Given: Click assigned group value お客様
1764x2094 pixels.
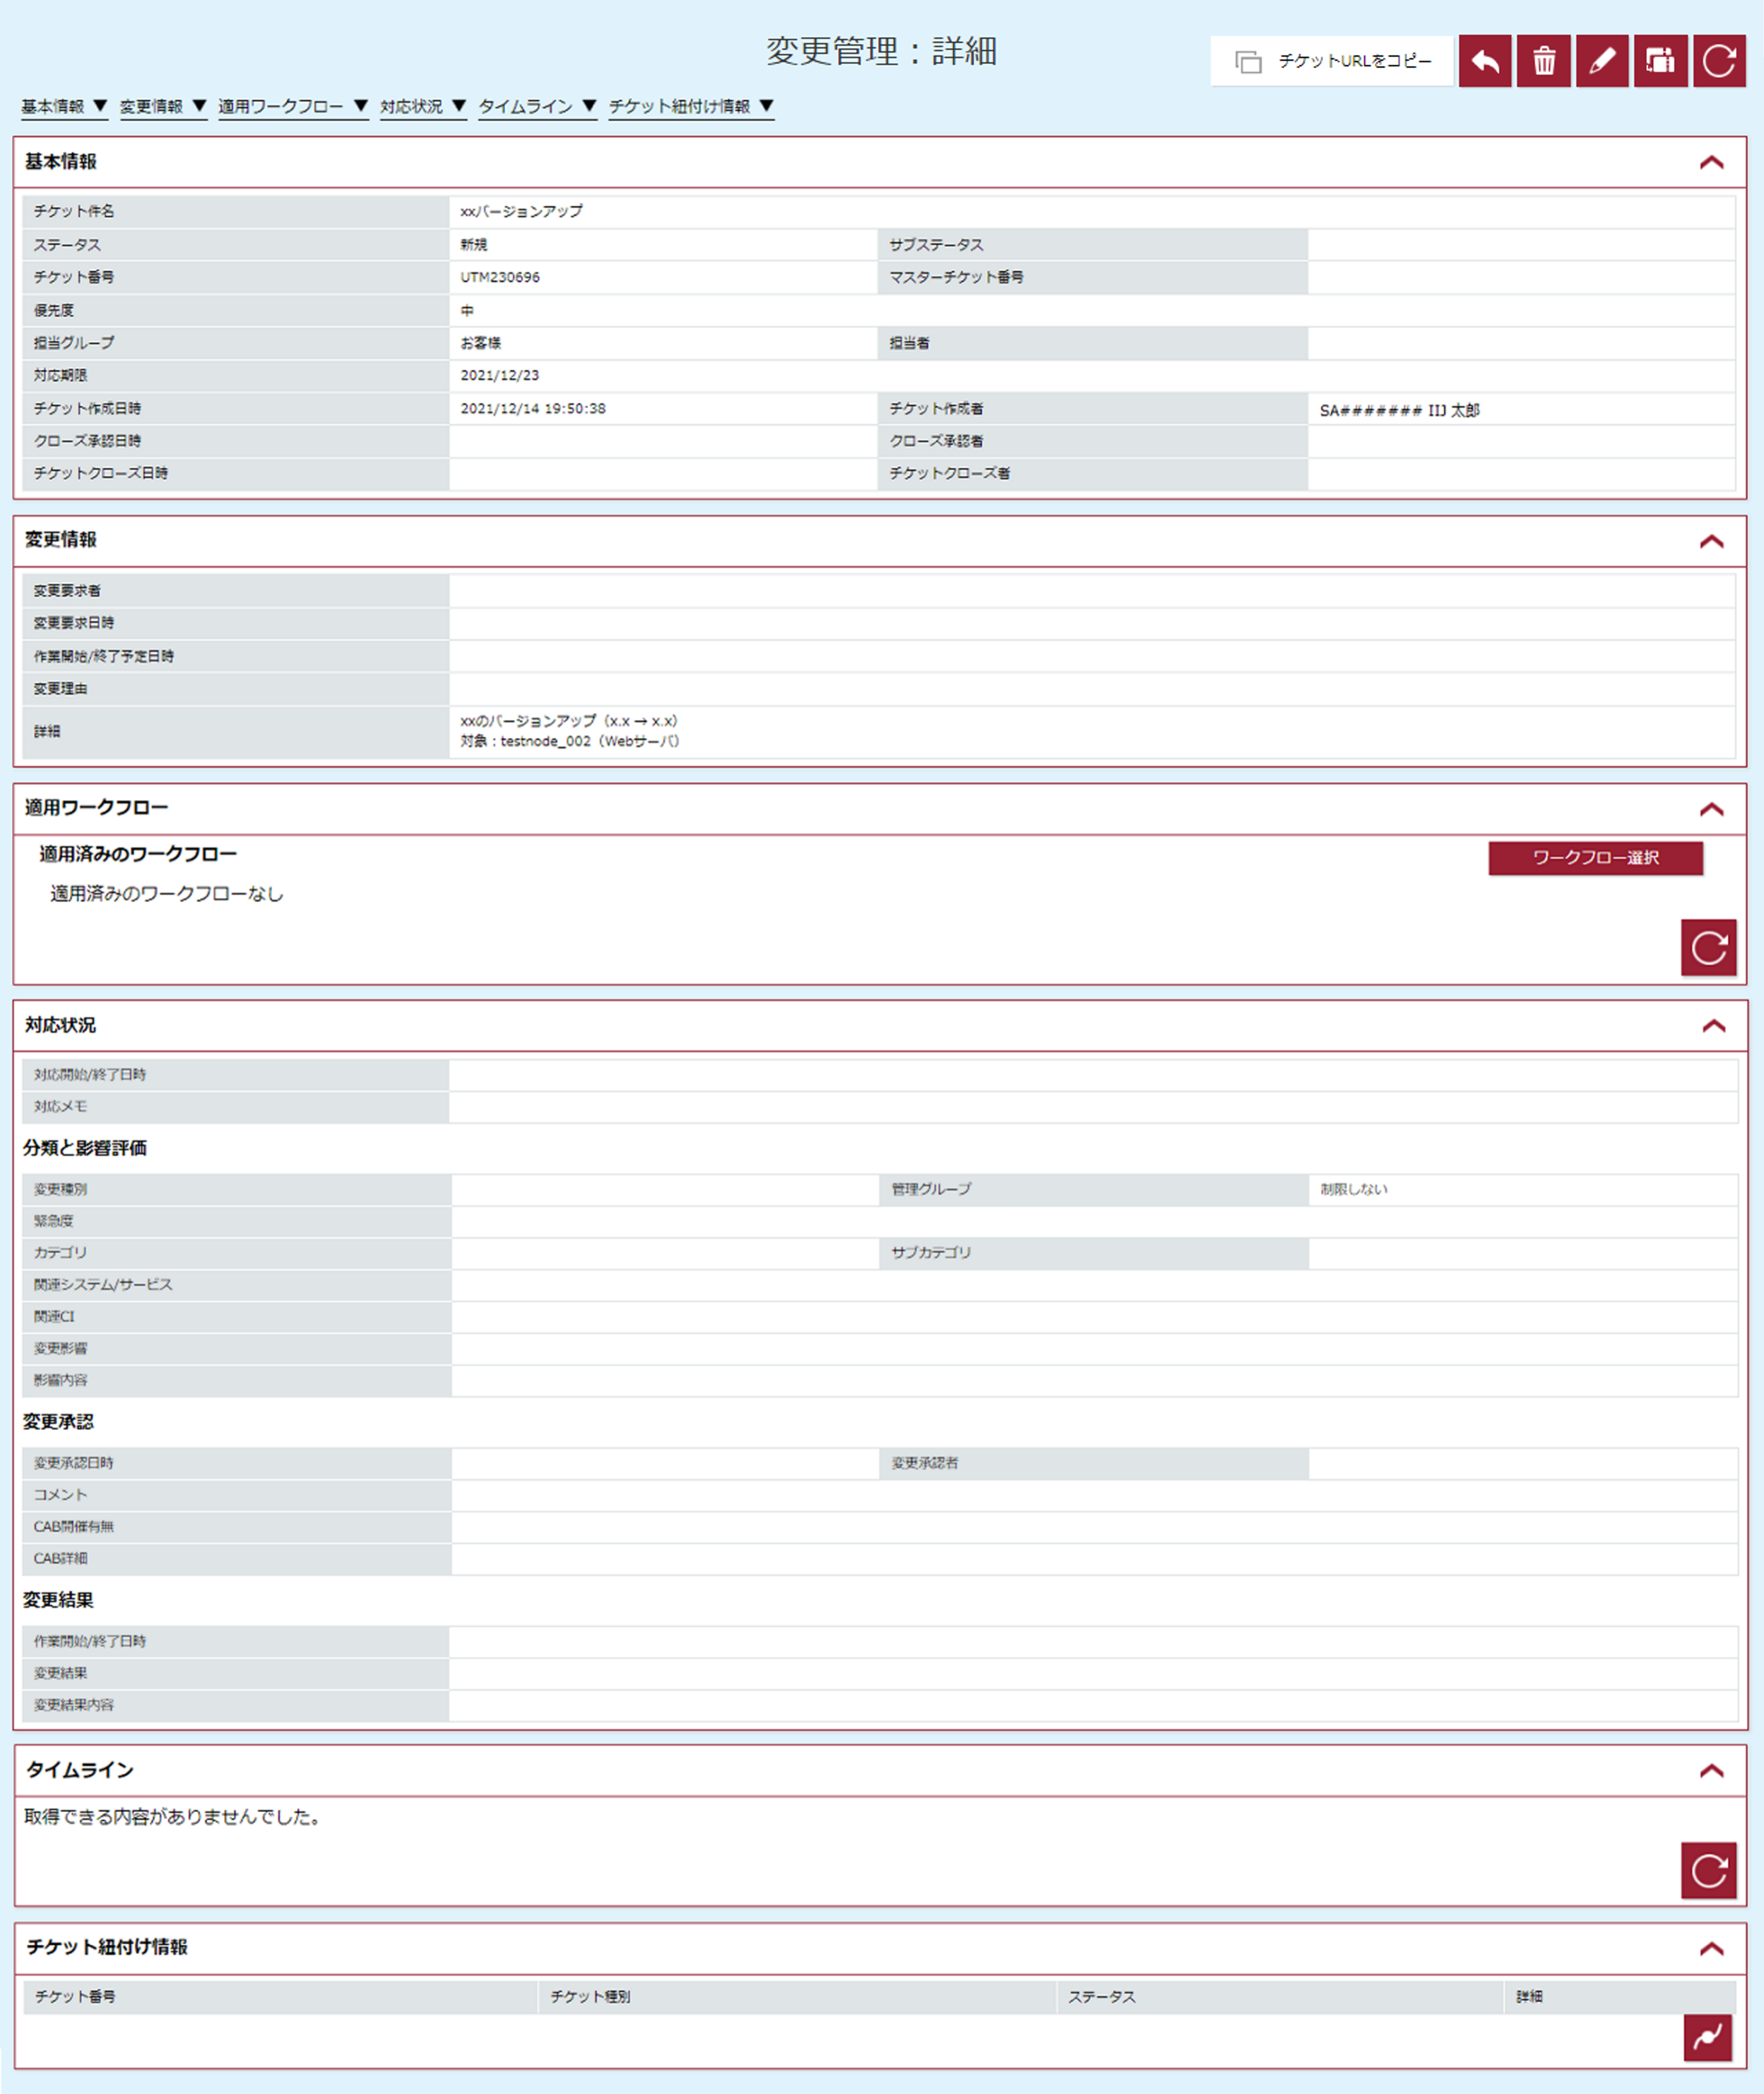Looking at the screenshot, I should (481, 342).
